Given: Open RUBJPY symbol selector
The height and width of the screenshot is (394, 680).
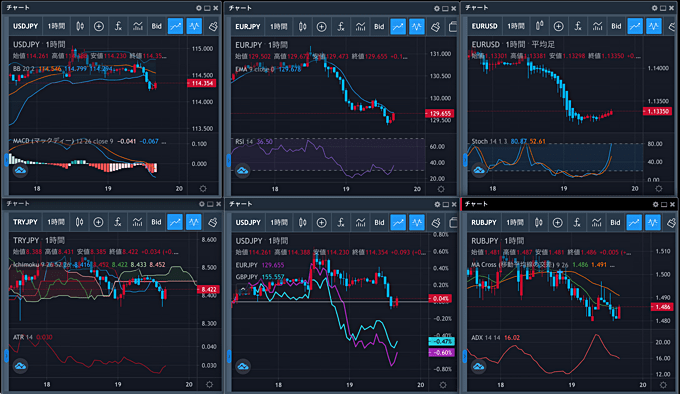Looking at the screenshot, I should [x=484, y=223].
